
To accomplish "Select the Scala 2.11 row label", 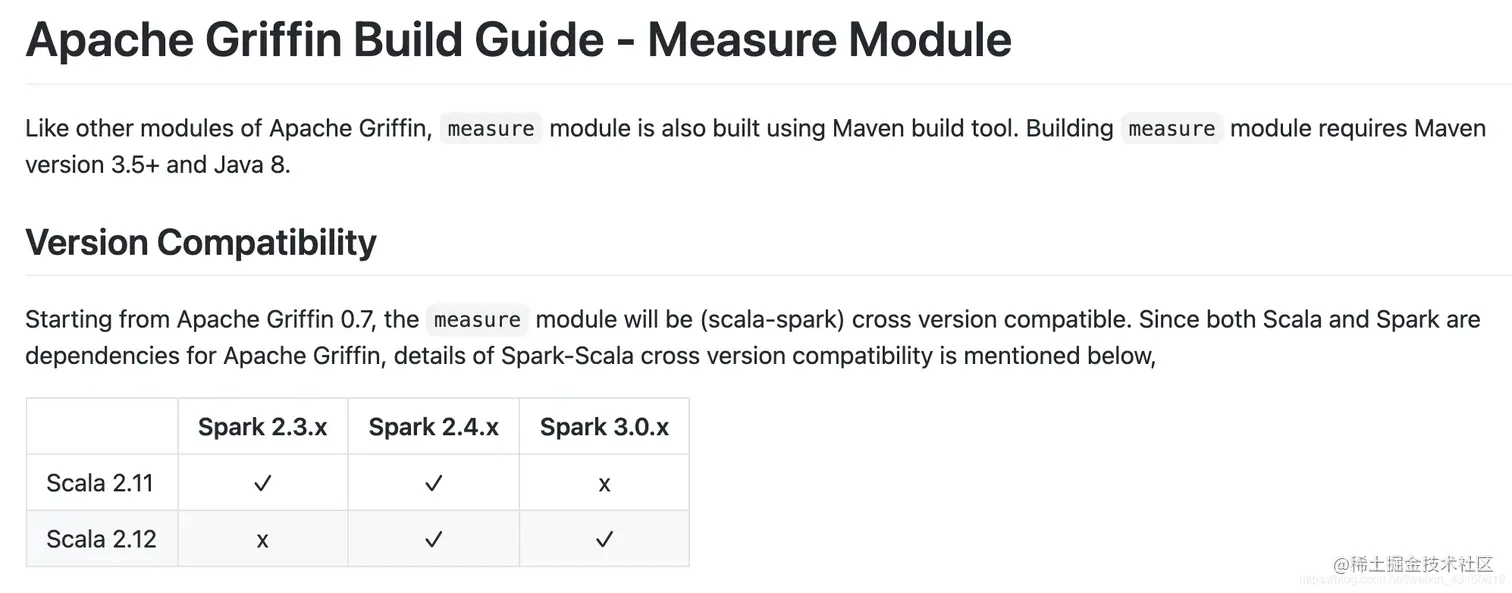I will pyautogui.click(x=100, y=483).
